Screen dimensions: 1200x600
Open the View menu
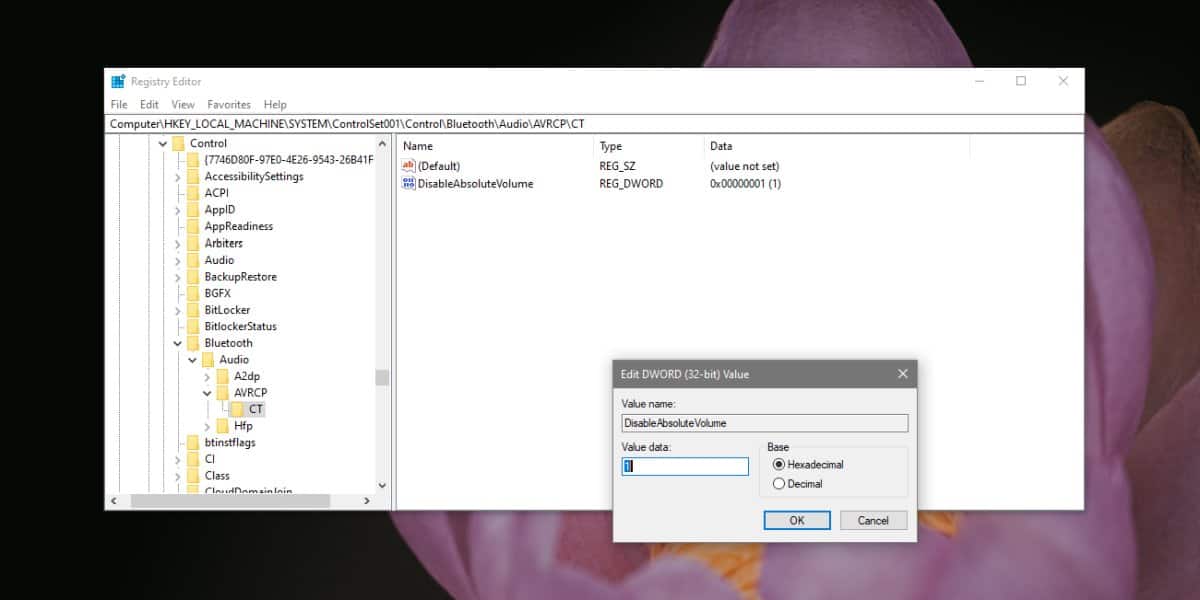(183, 104)
